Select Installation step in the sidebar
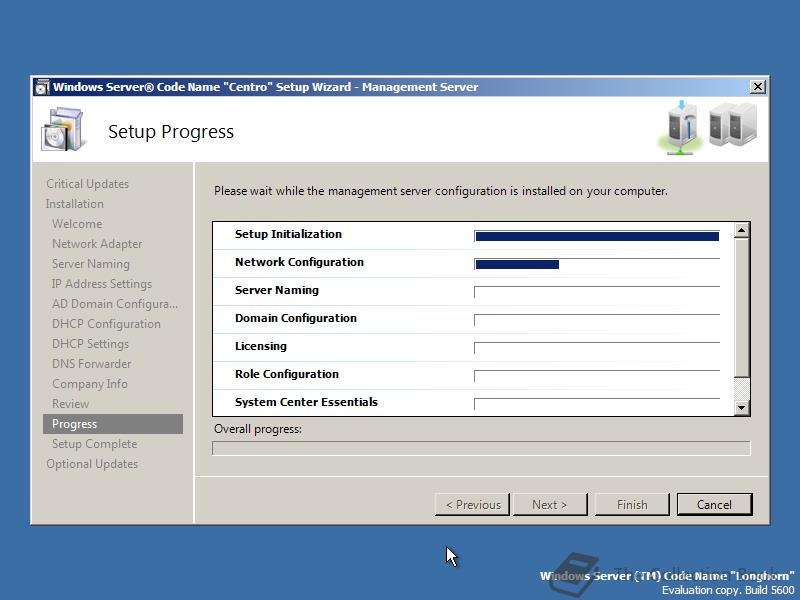The height and width of the screenshot is (600, 800). click(x=74, y=204)
